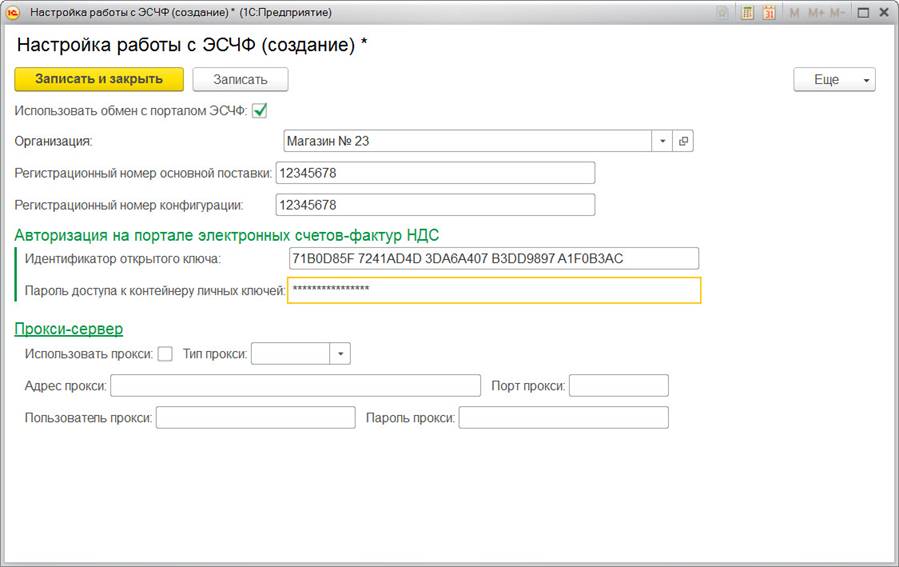This screenshot has width=899, height=567.
Task: Open the 'Еще' actions menu
Action: (x=834, y=79)
